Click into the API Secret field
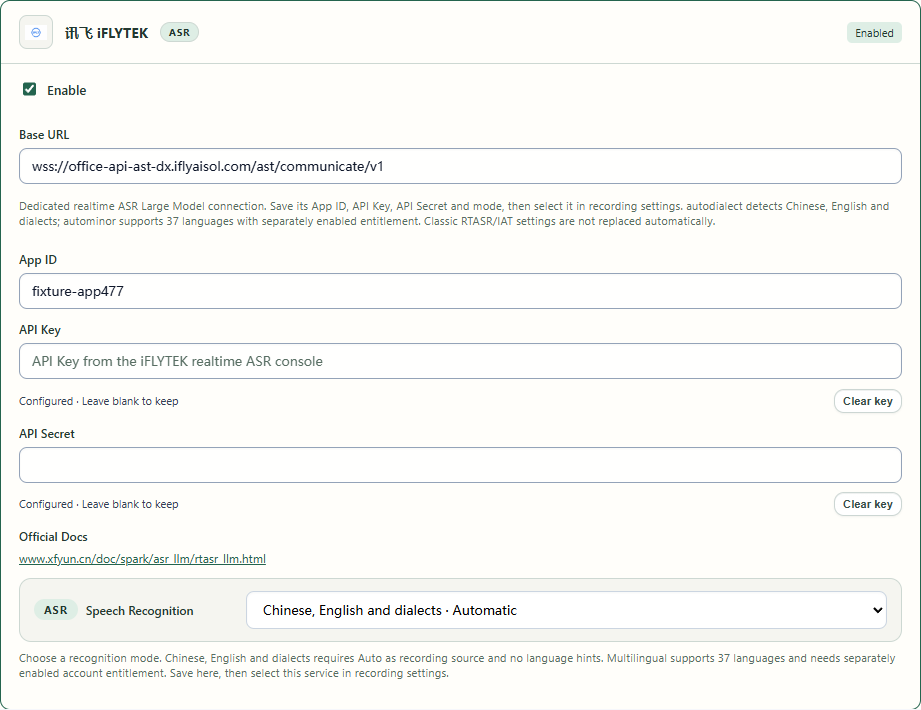 (x=460, y=465)
